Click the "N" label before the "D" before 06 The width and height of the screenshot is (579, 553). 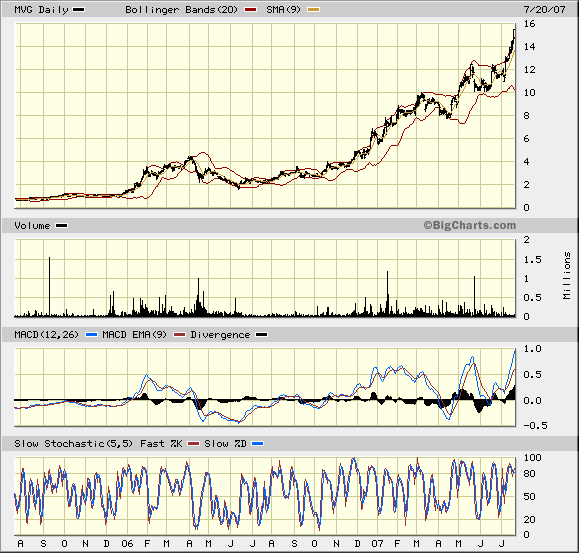coord(85,544)
